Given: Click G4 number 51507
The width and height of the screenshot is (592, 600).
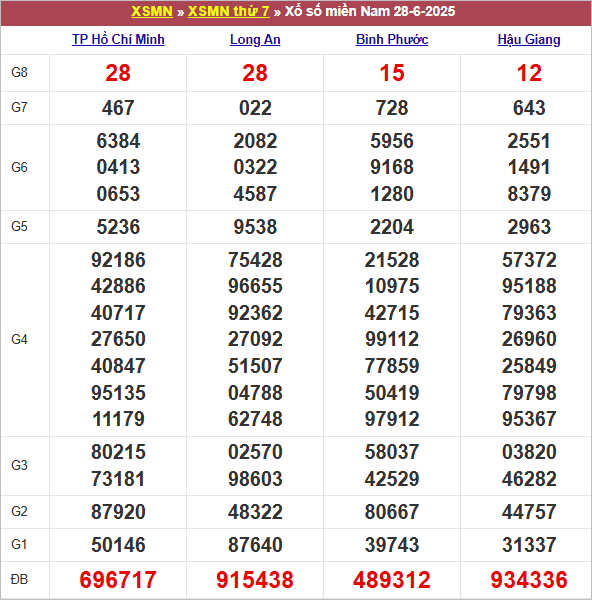Looking at the screenshot, I should point(255,365).
